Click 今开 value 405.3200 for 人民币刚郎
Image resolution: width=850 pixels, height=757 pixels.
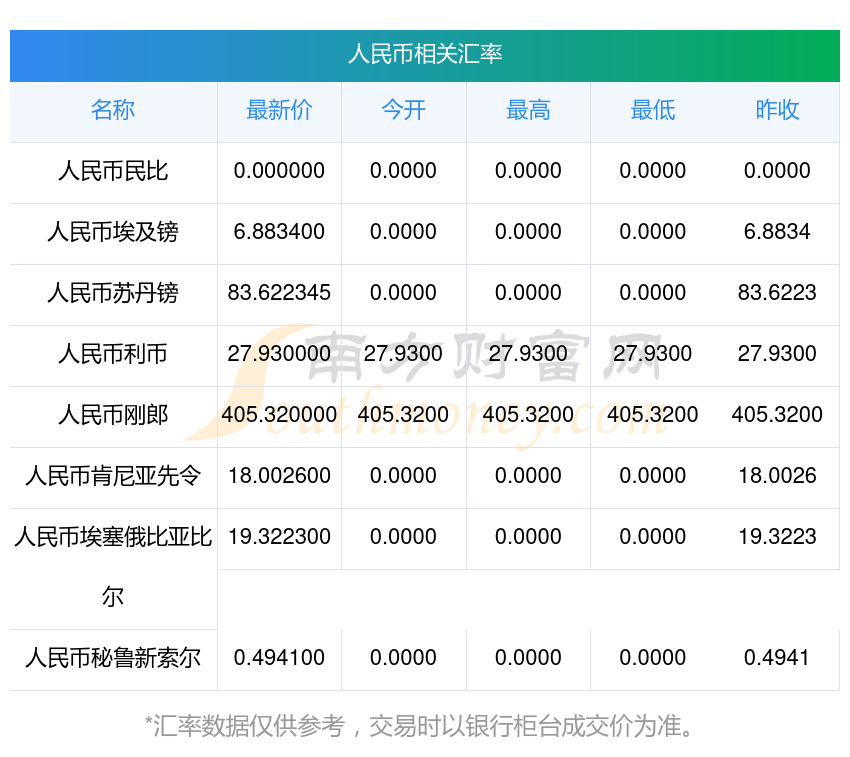click(x=403, y=415)
